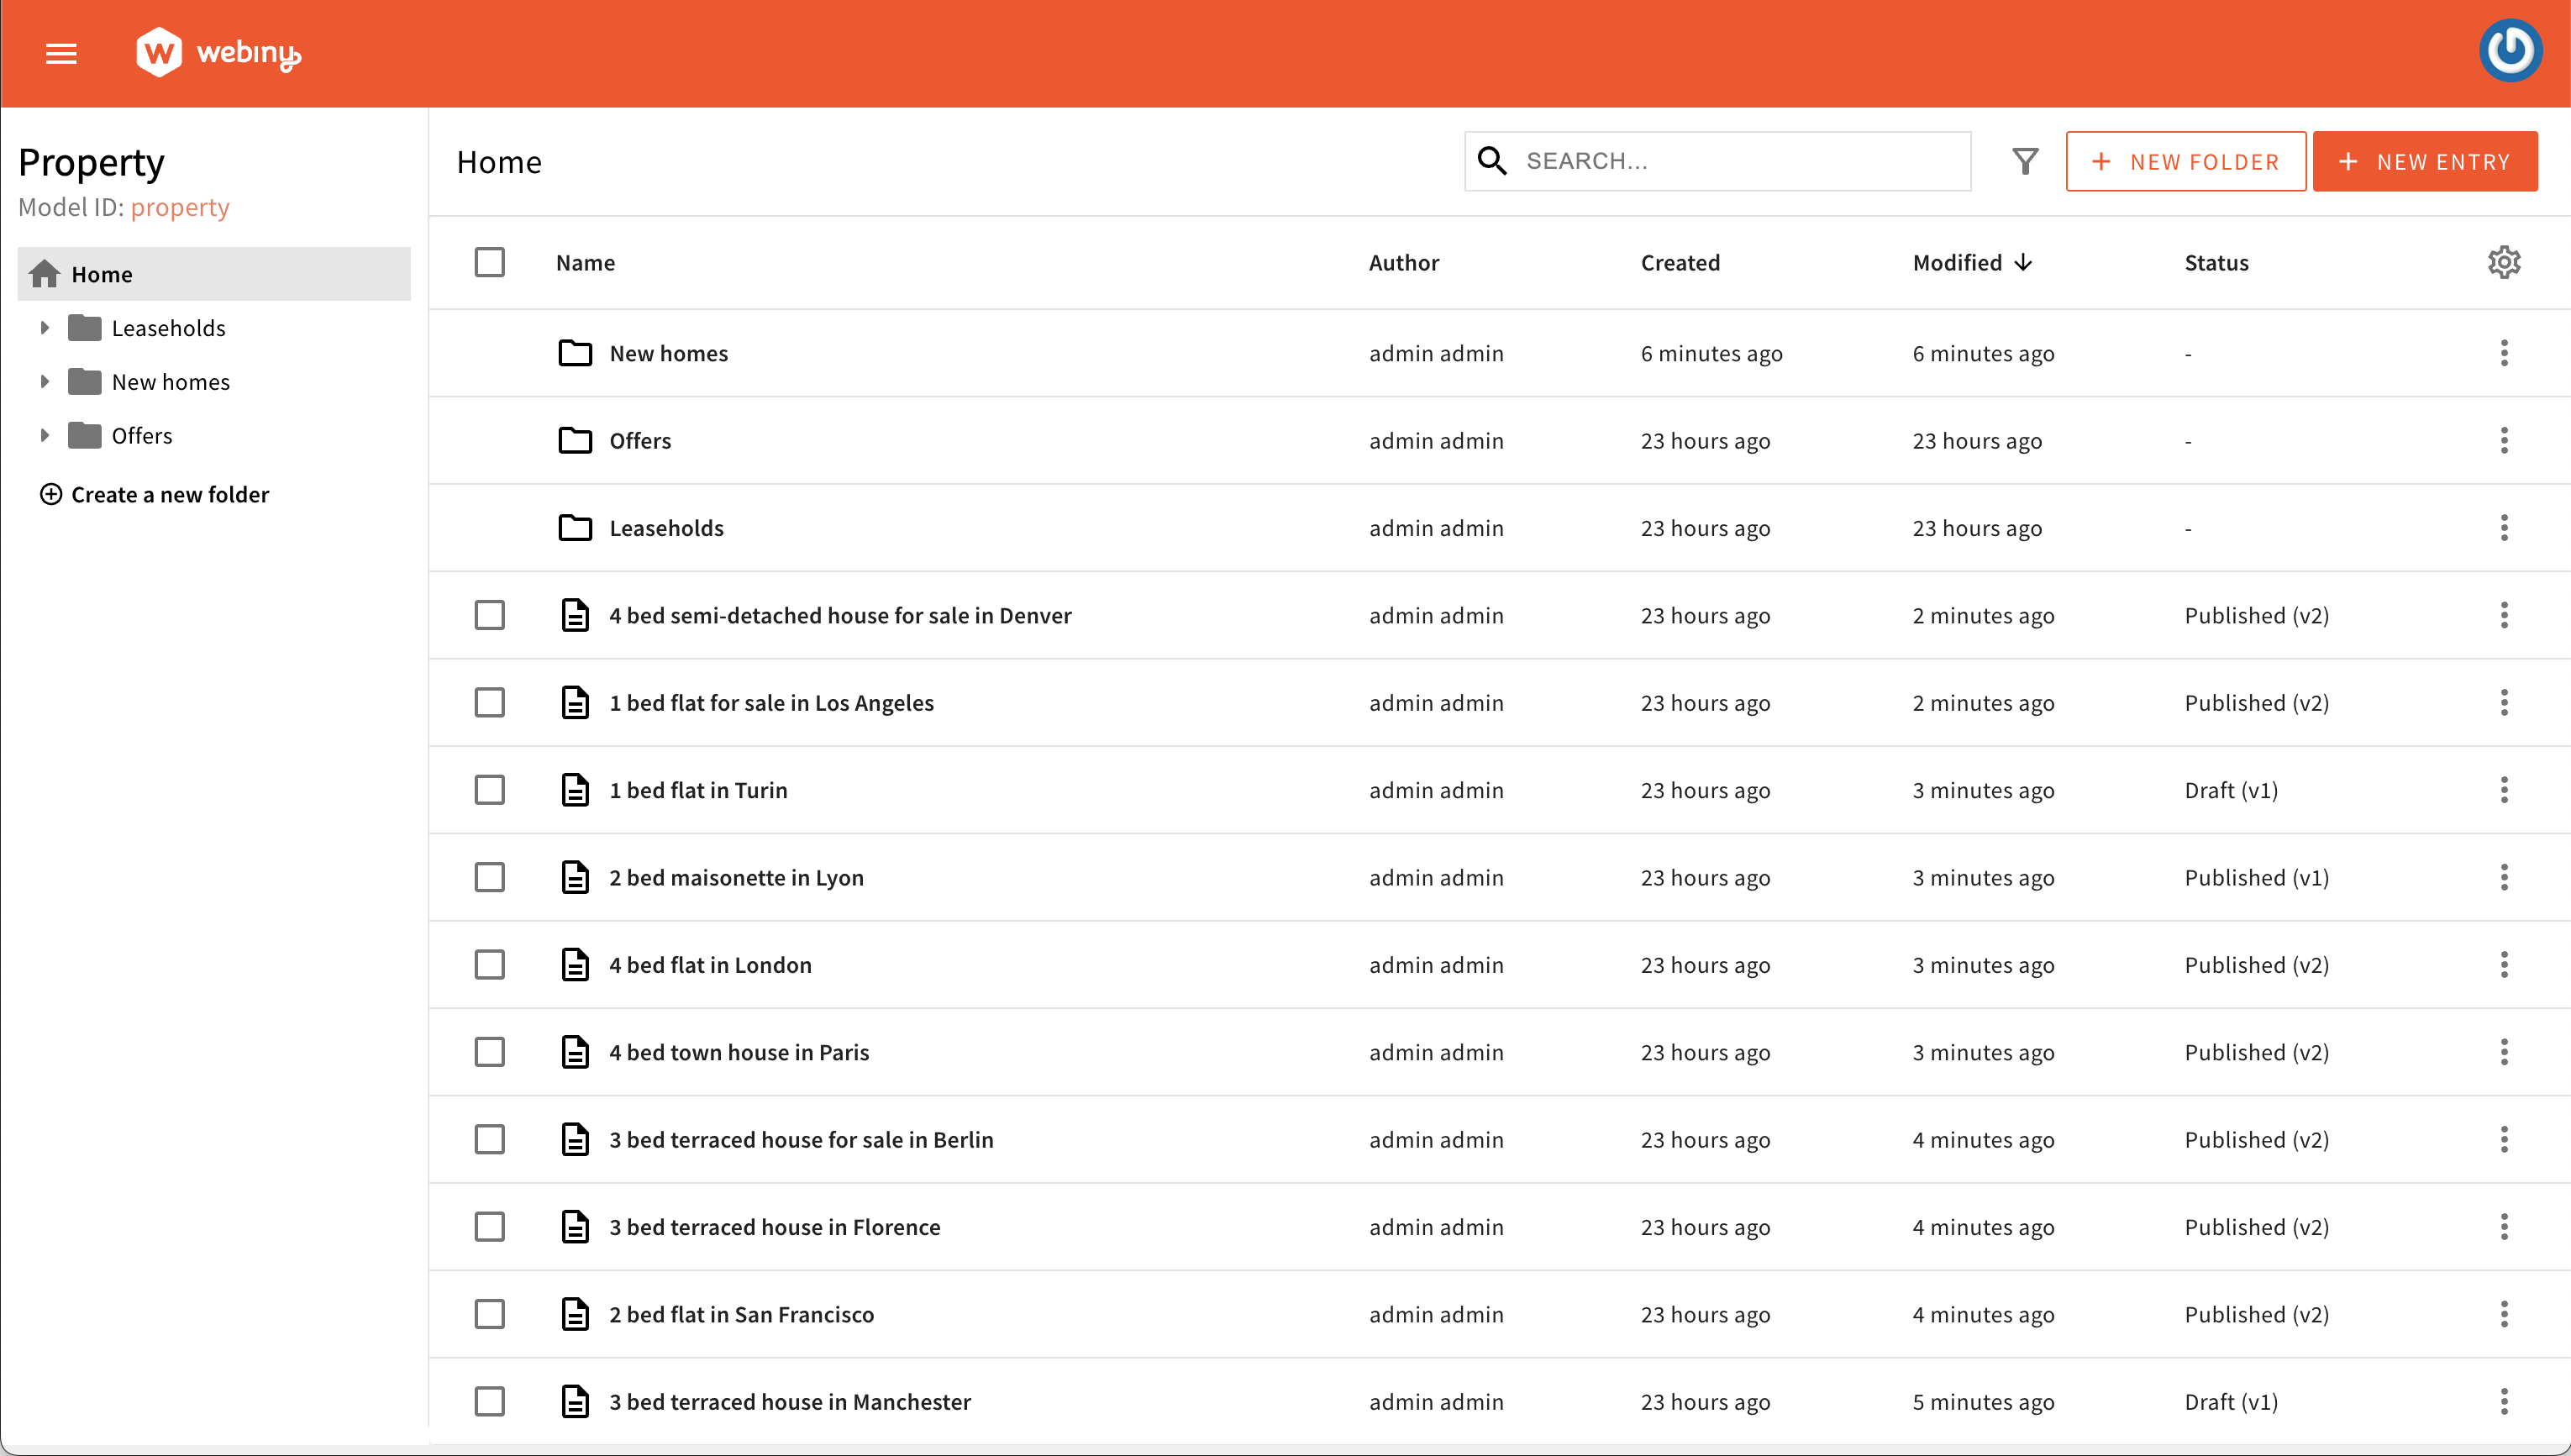The height and width of the screenshot is (1456, 2571).
Task: Open the hamburger main menu
Action: point(61,53)
